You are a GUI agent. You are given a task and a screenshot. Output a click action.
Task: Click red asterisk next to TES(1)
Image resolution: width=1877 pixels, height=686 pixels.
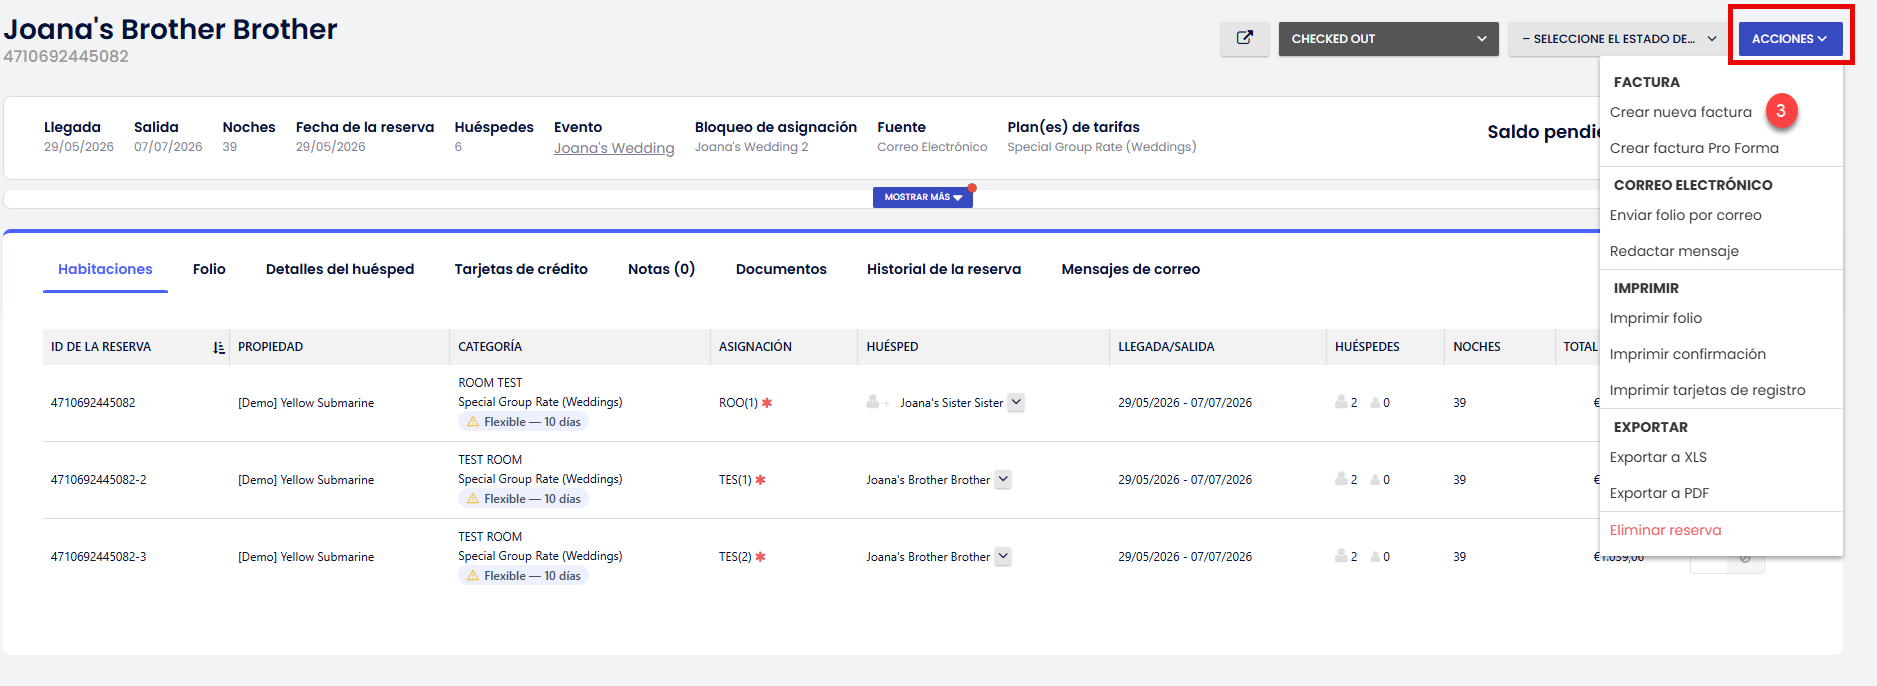(x=760, y=480)
